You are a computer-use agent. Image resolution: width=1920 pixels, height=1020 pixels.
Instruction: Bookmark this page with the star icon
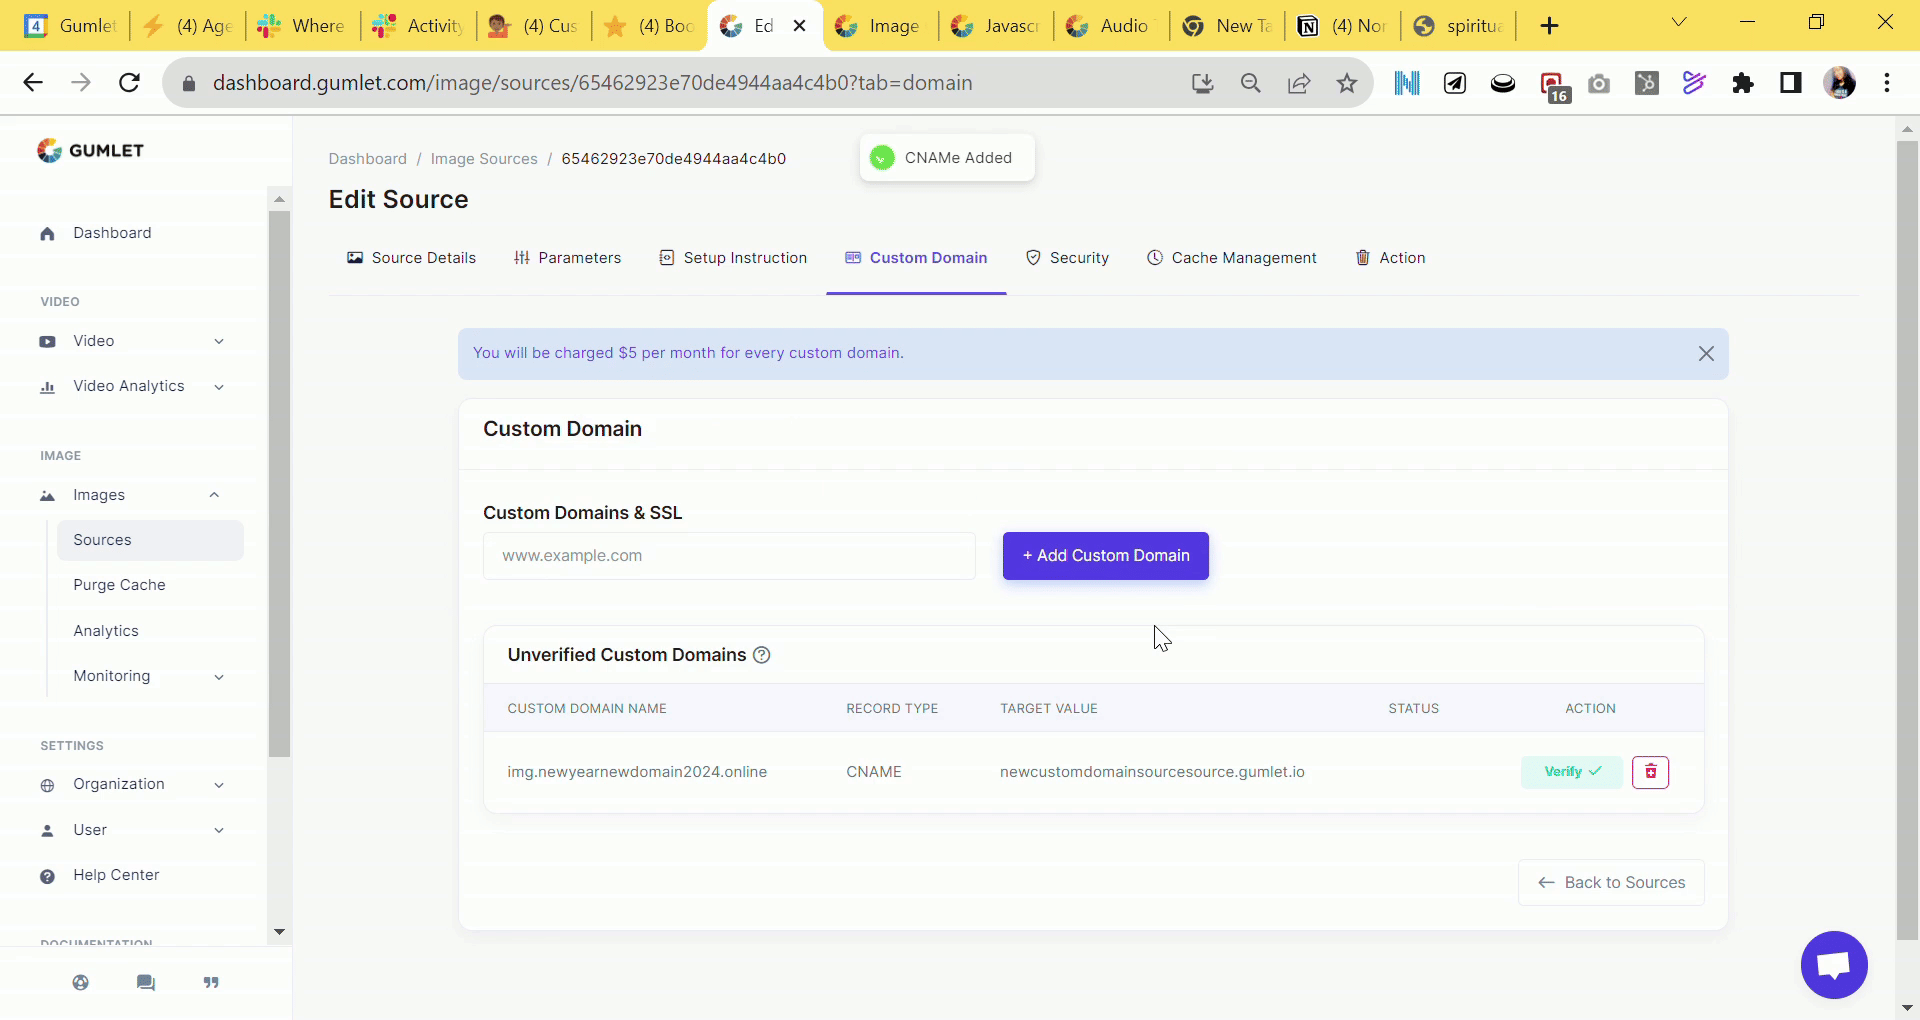[1347, 83]
